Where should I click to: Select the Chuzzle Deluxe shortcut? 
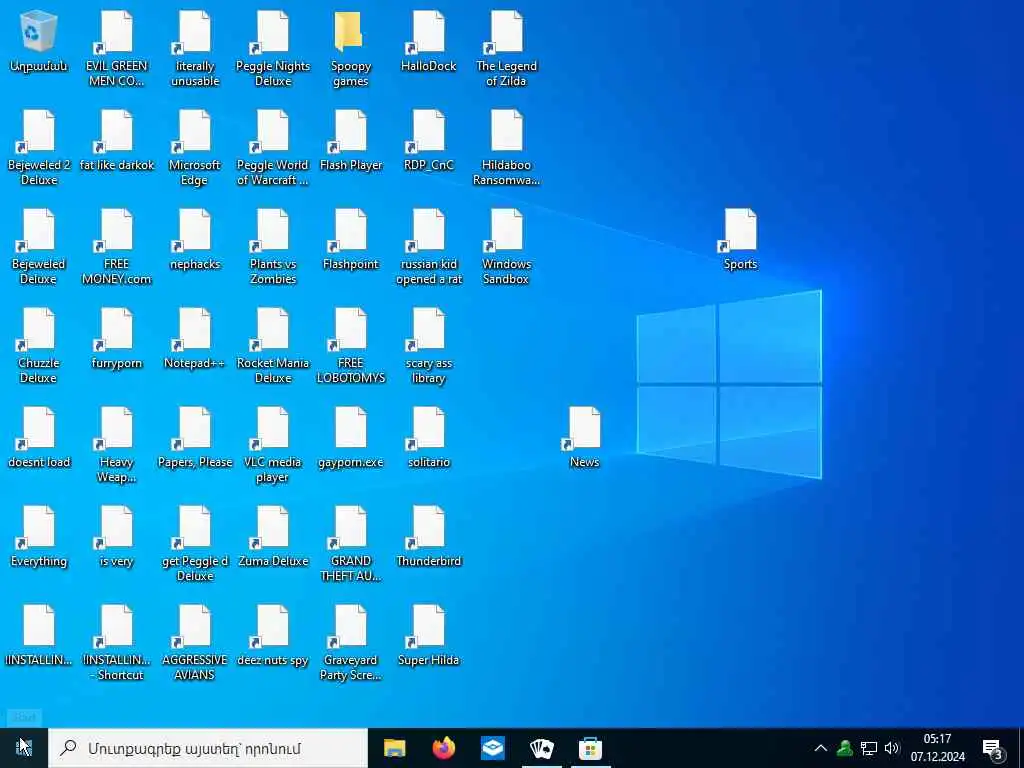click(x=39, y=346)
